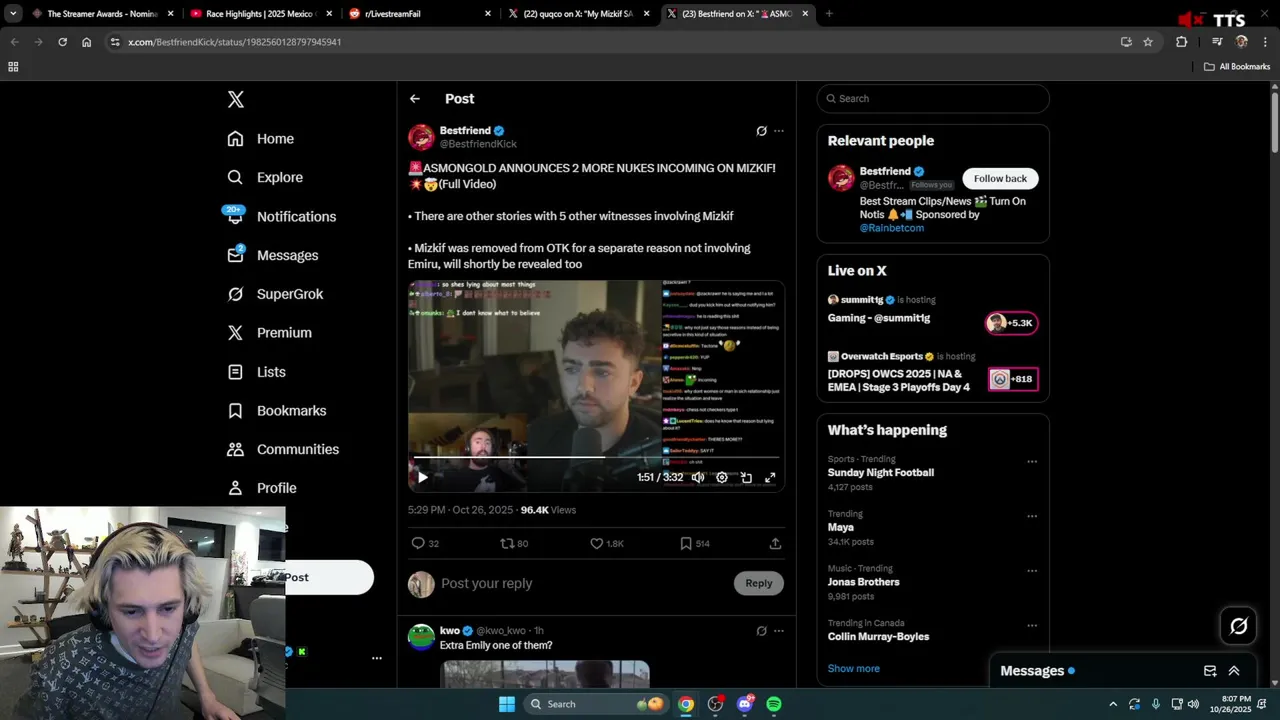Open All Bookmarks folder

point(1237,67)
